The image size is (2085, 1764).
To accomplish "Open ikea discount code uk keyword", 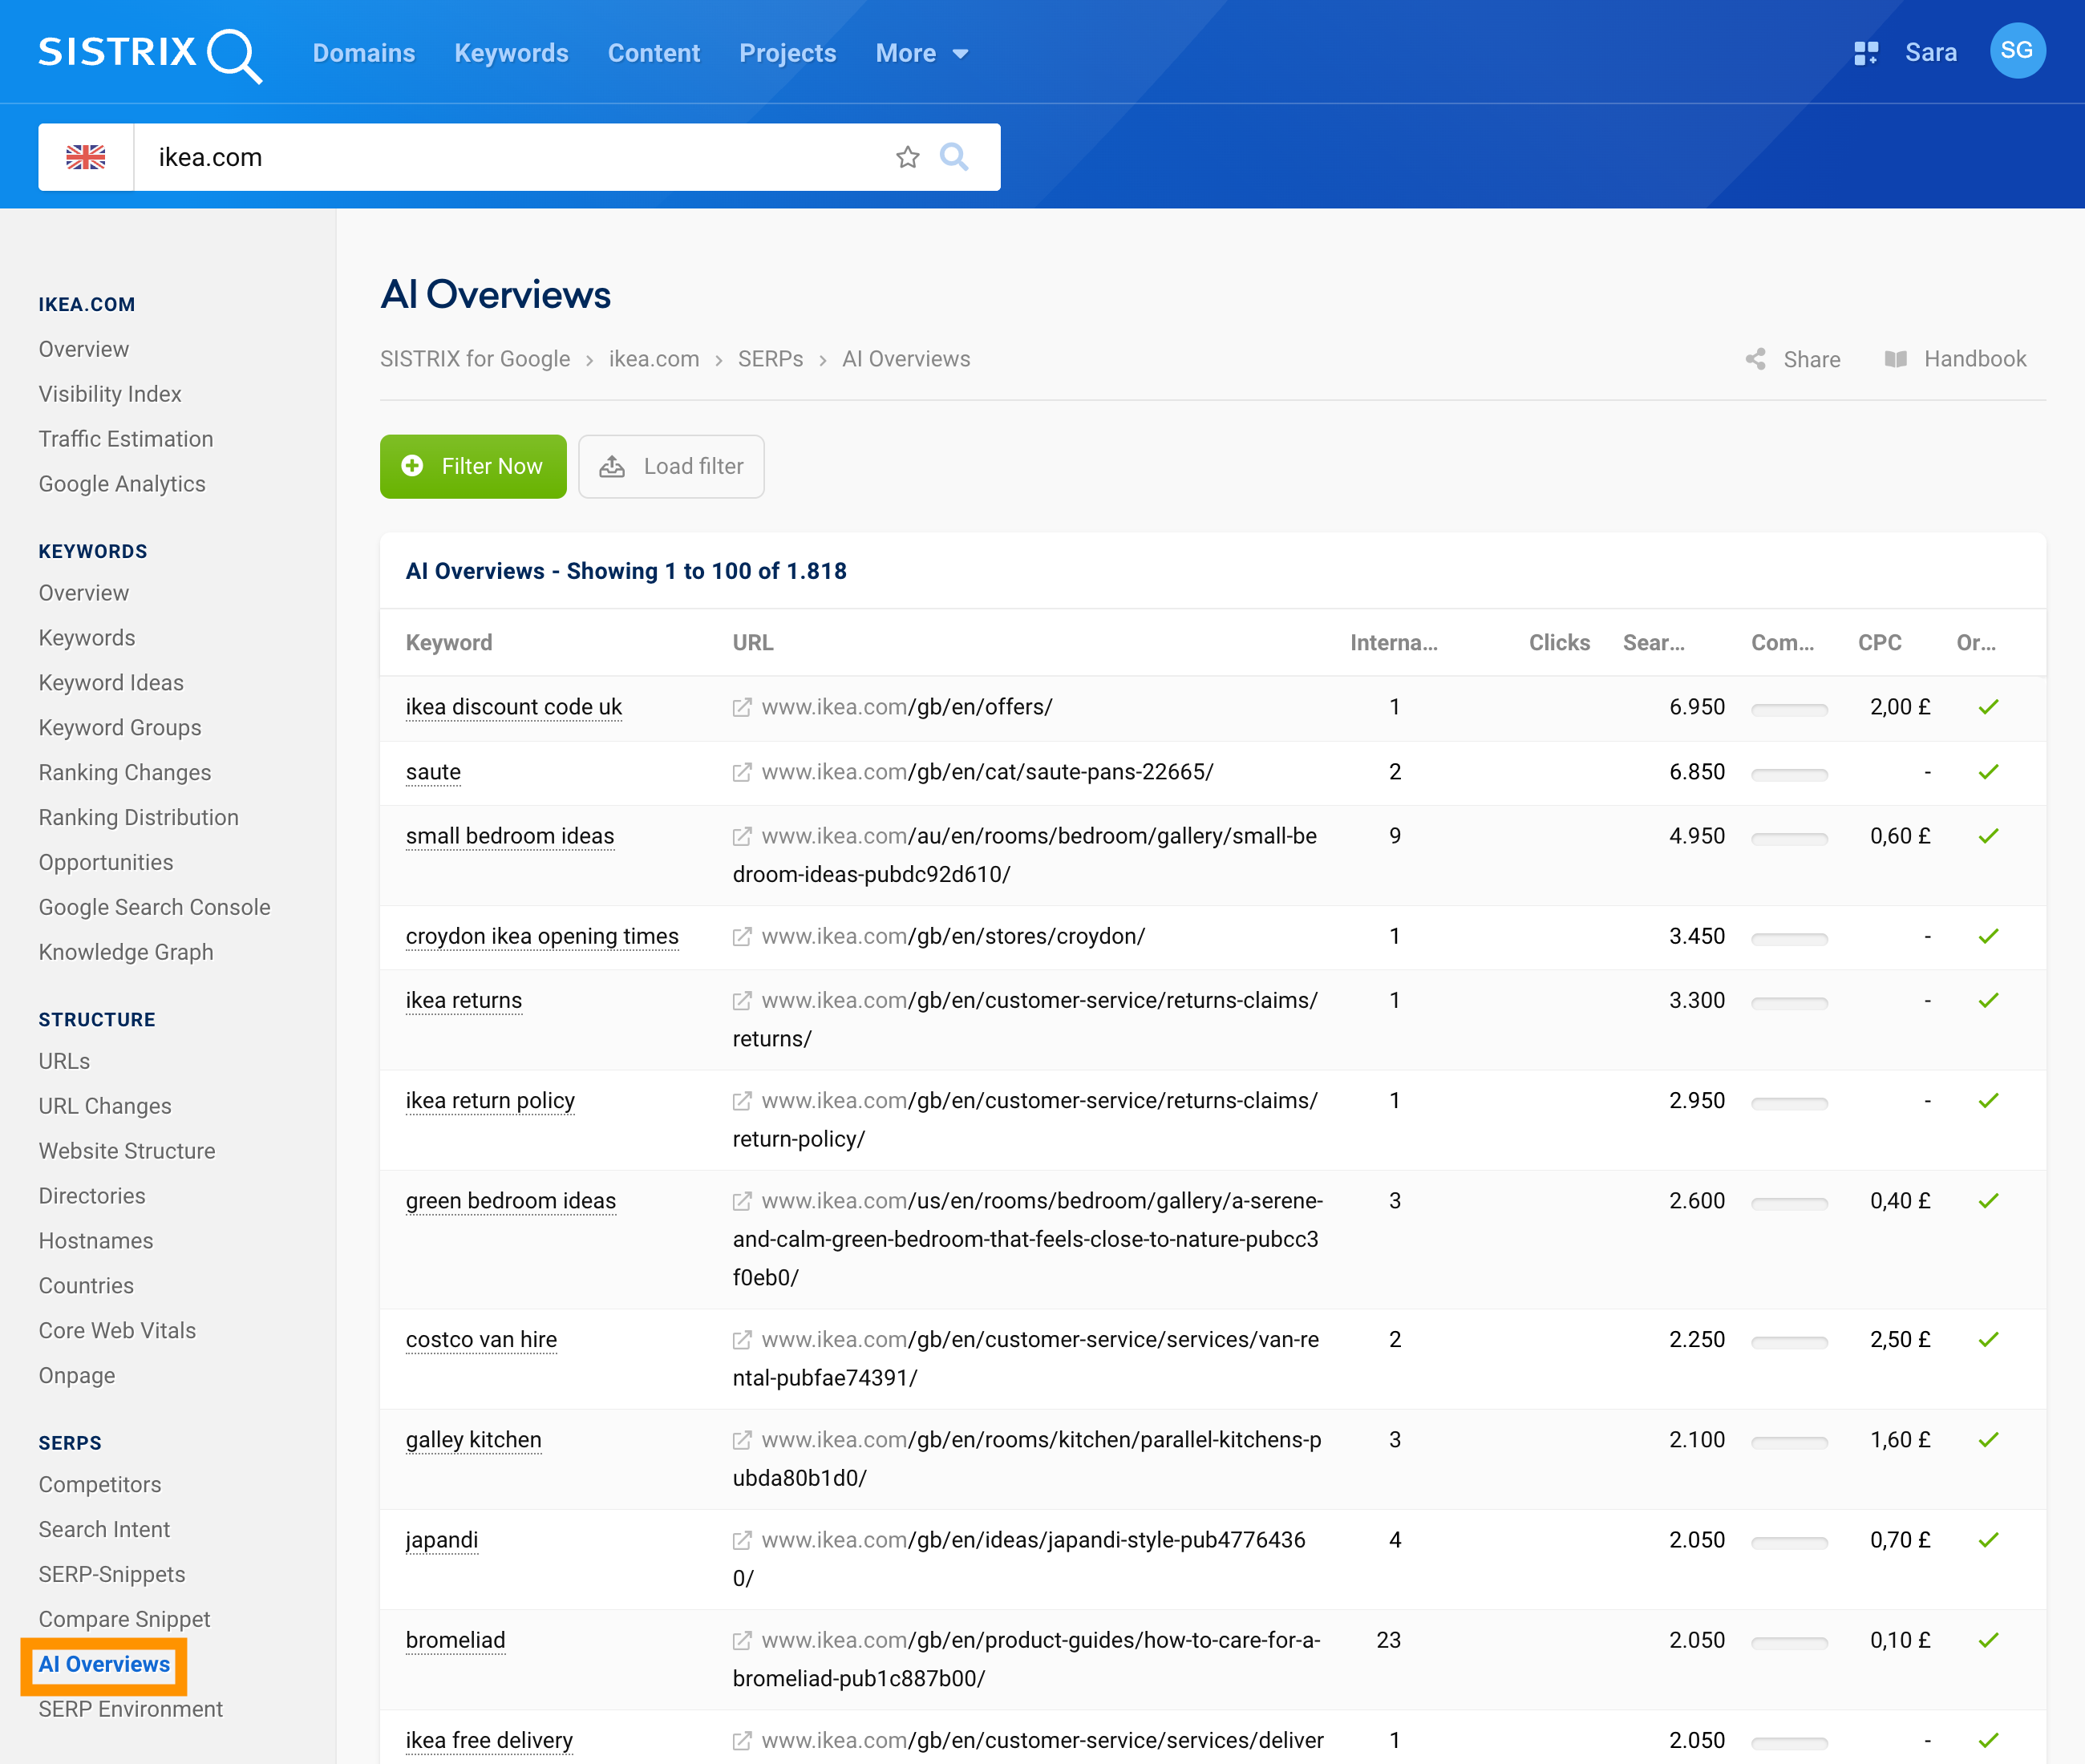I will coord(514,707).
